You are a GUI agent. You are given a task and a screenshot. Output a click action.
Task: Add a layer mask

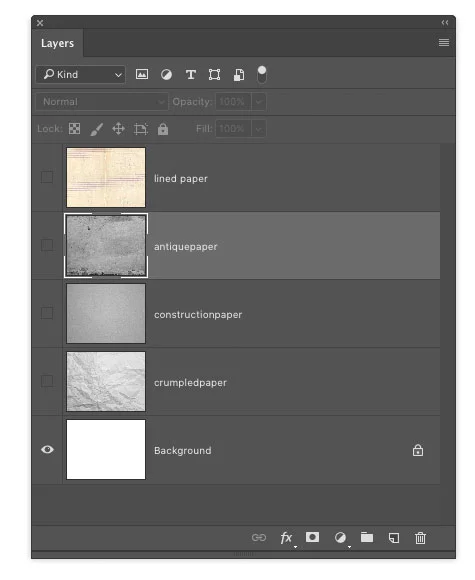pos(313,537)
